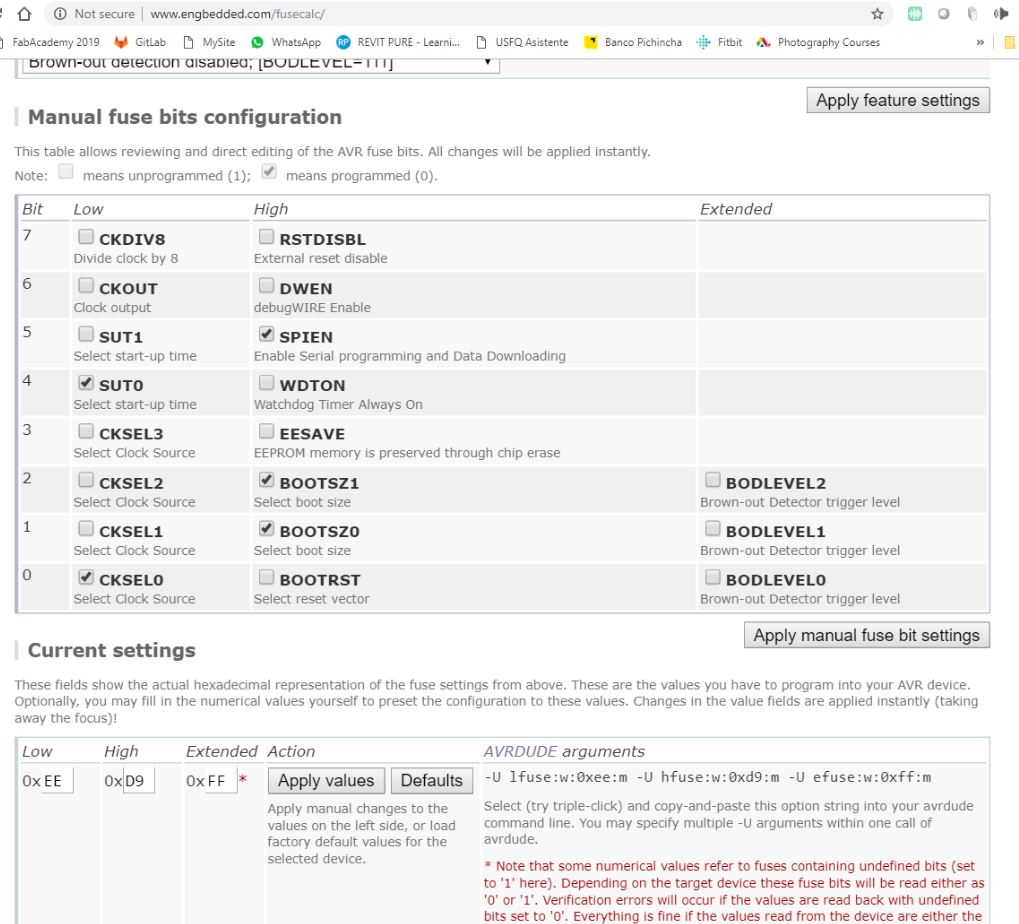
Task: Click the browser Home icon
Action: coord(24,14)
